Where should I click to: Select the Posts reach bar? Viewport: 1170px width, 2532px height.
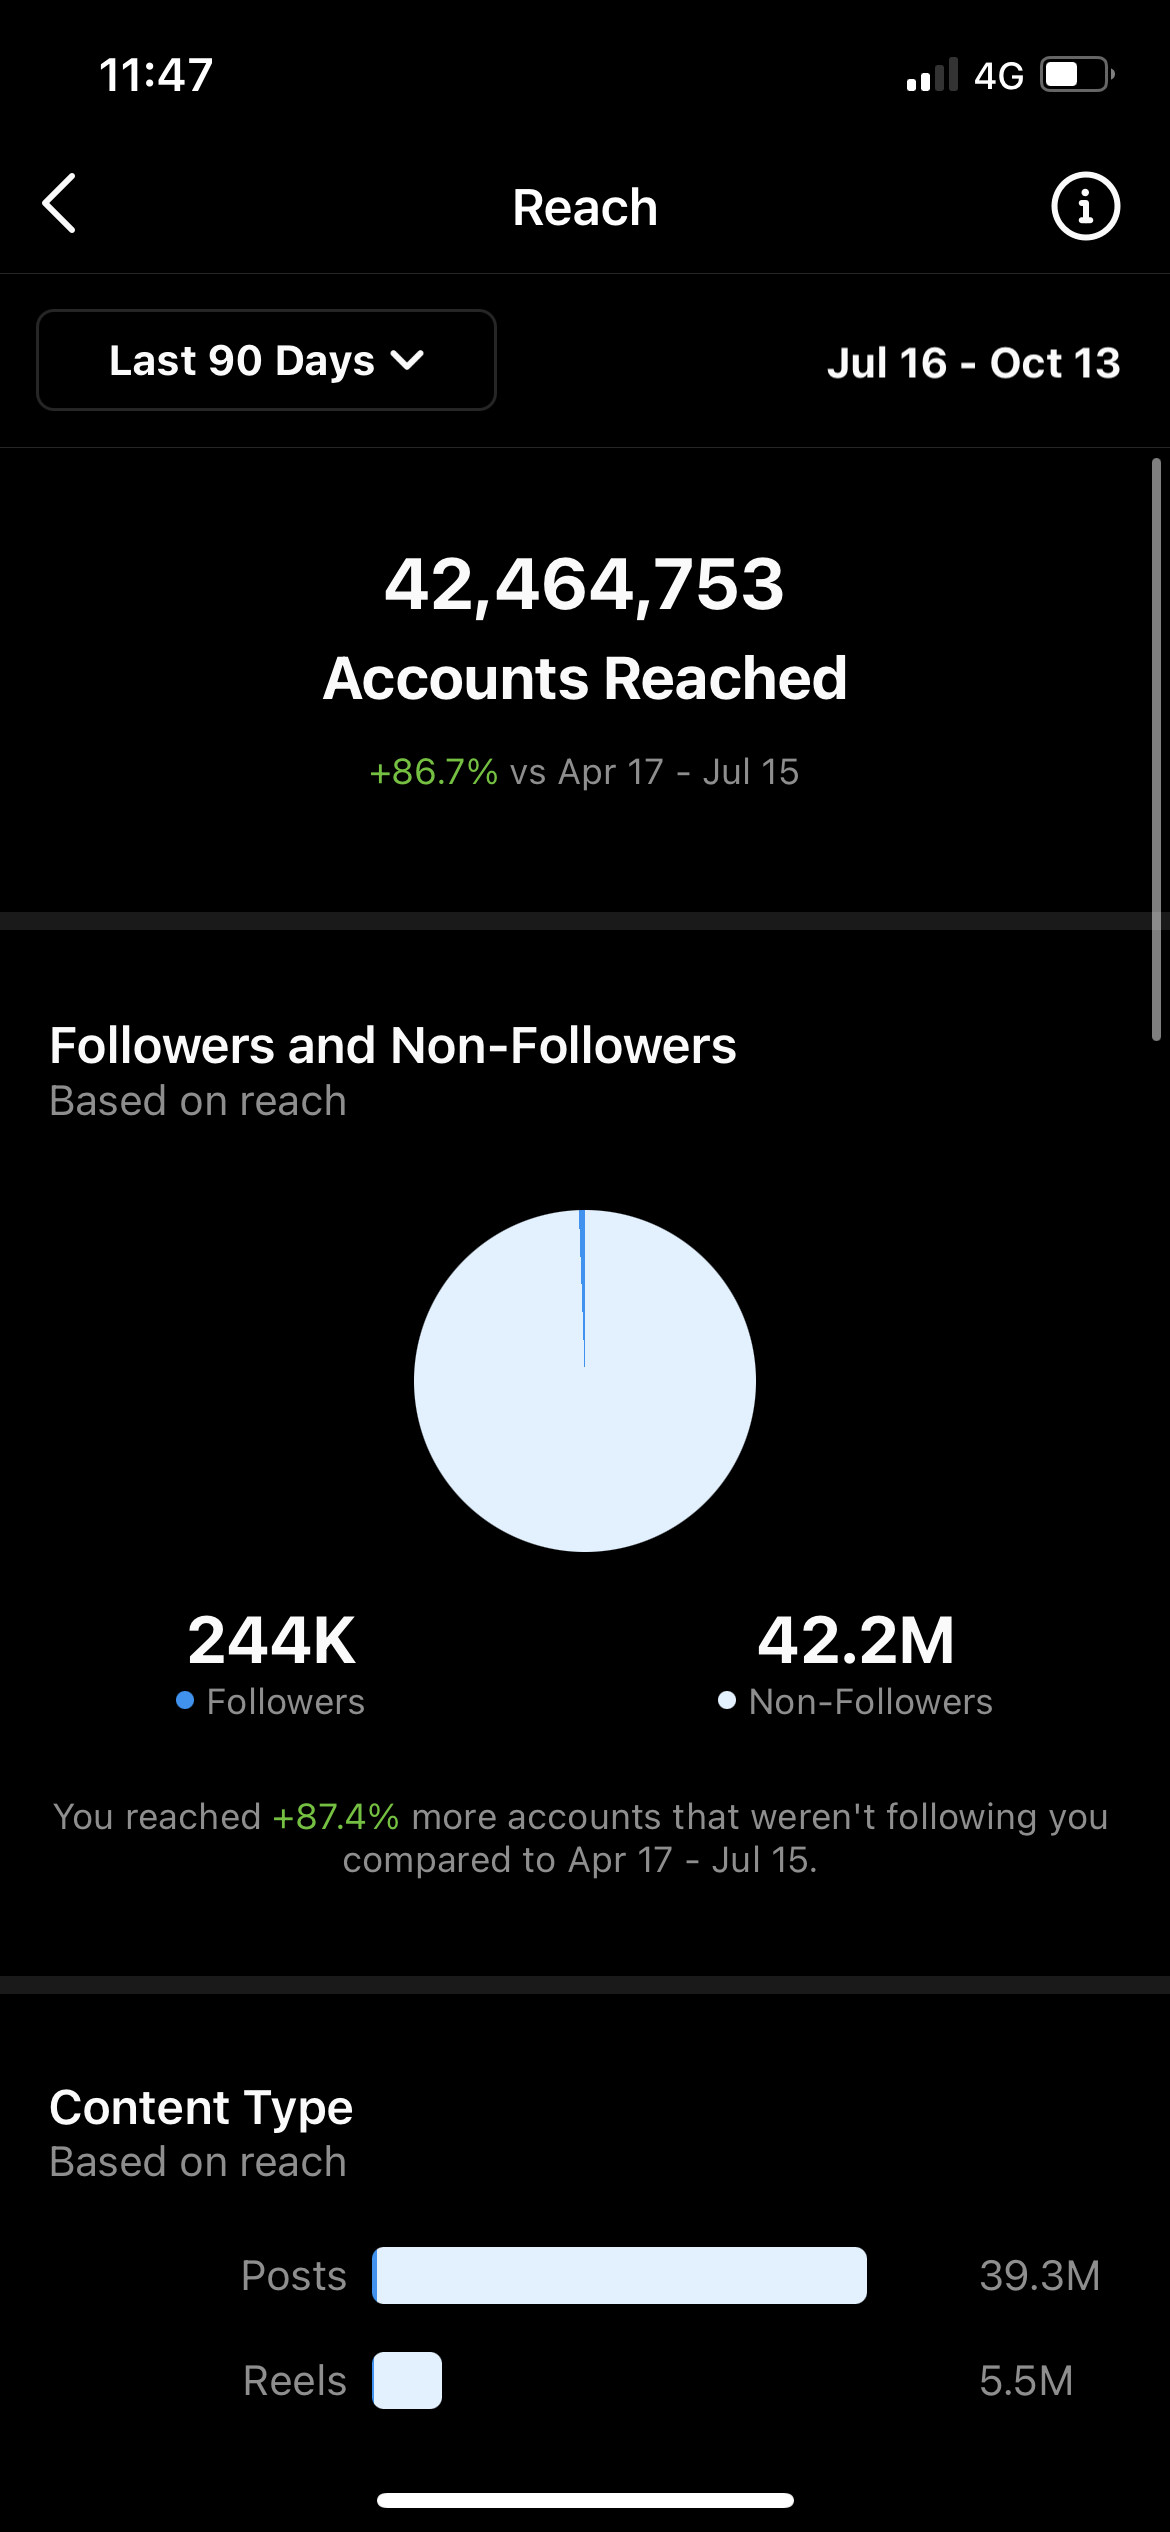[x=620, y=2276]
